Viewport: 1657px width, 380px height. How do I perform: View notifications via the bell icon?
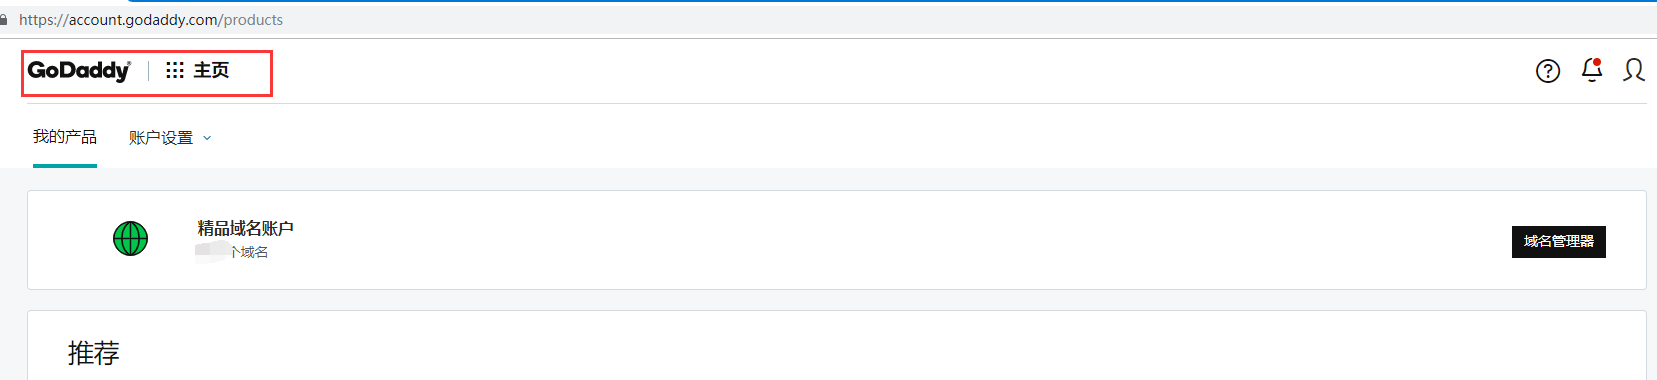1592,70
